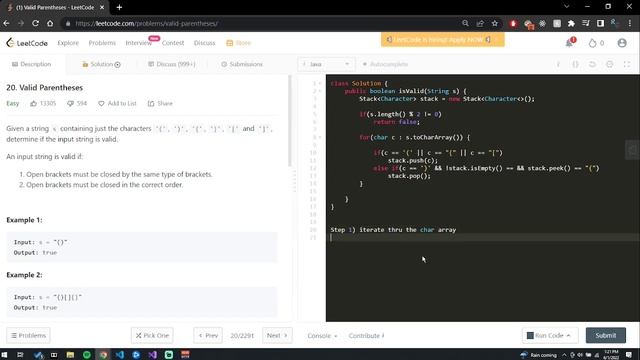Click the zoom magnifier icon in address bar
This screenshot has width=640, height=360.
465,24
